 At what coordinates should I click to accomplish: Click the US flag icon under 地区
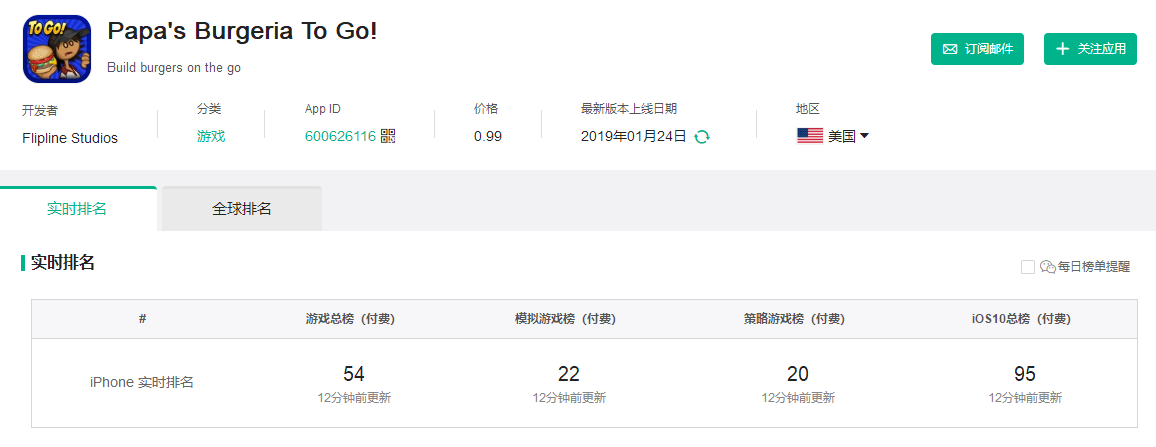(x=809, y=136)
